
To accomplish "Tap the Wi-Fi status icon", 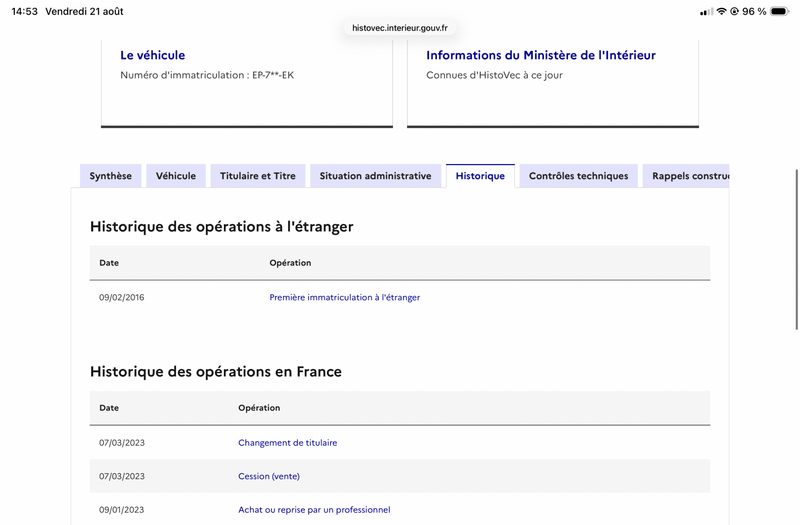I will click(721, 11).
